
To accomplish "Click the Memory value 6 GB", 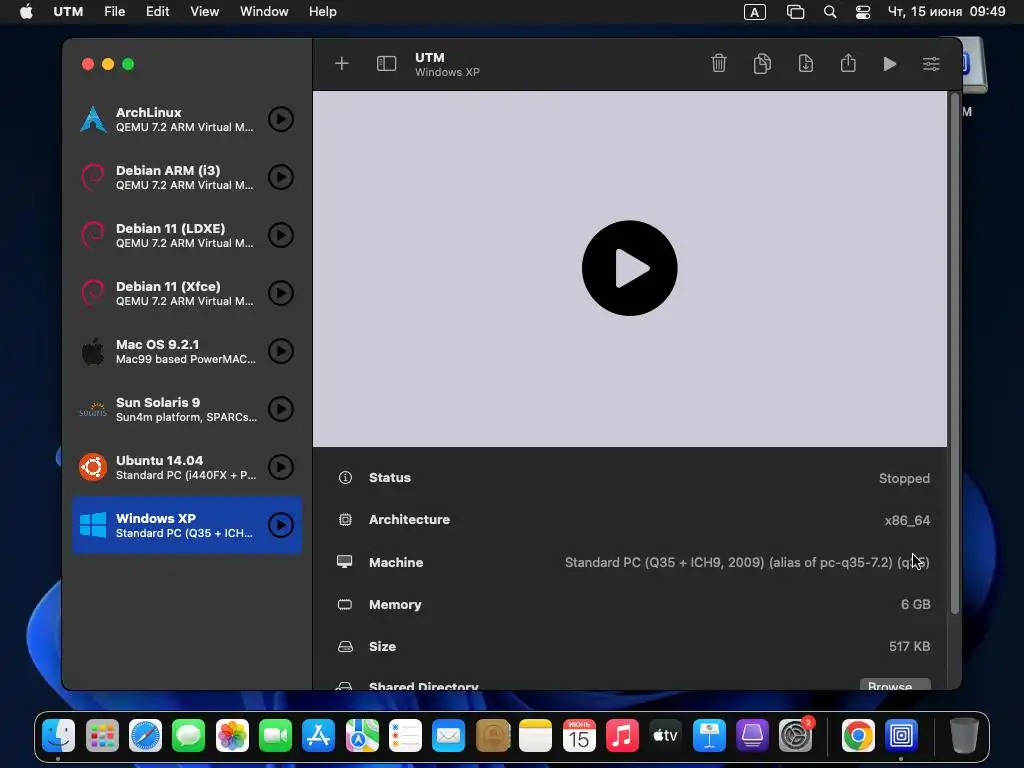I will (x=915, y=605).
